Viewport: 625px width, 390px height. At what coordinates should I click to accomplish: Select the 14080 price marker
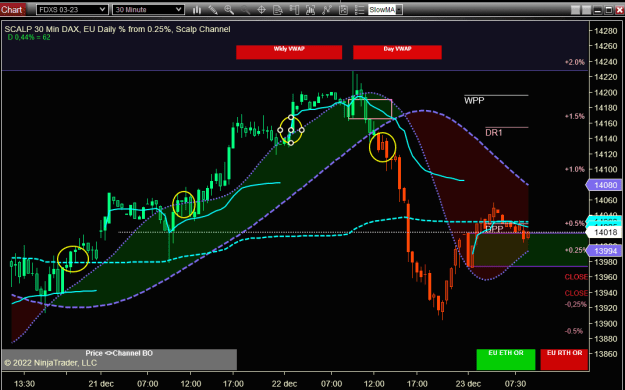605,185
